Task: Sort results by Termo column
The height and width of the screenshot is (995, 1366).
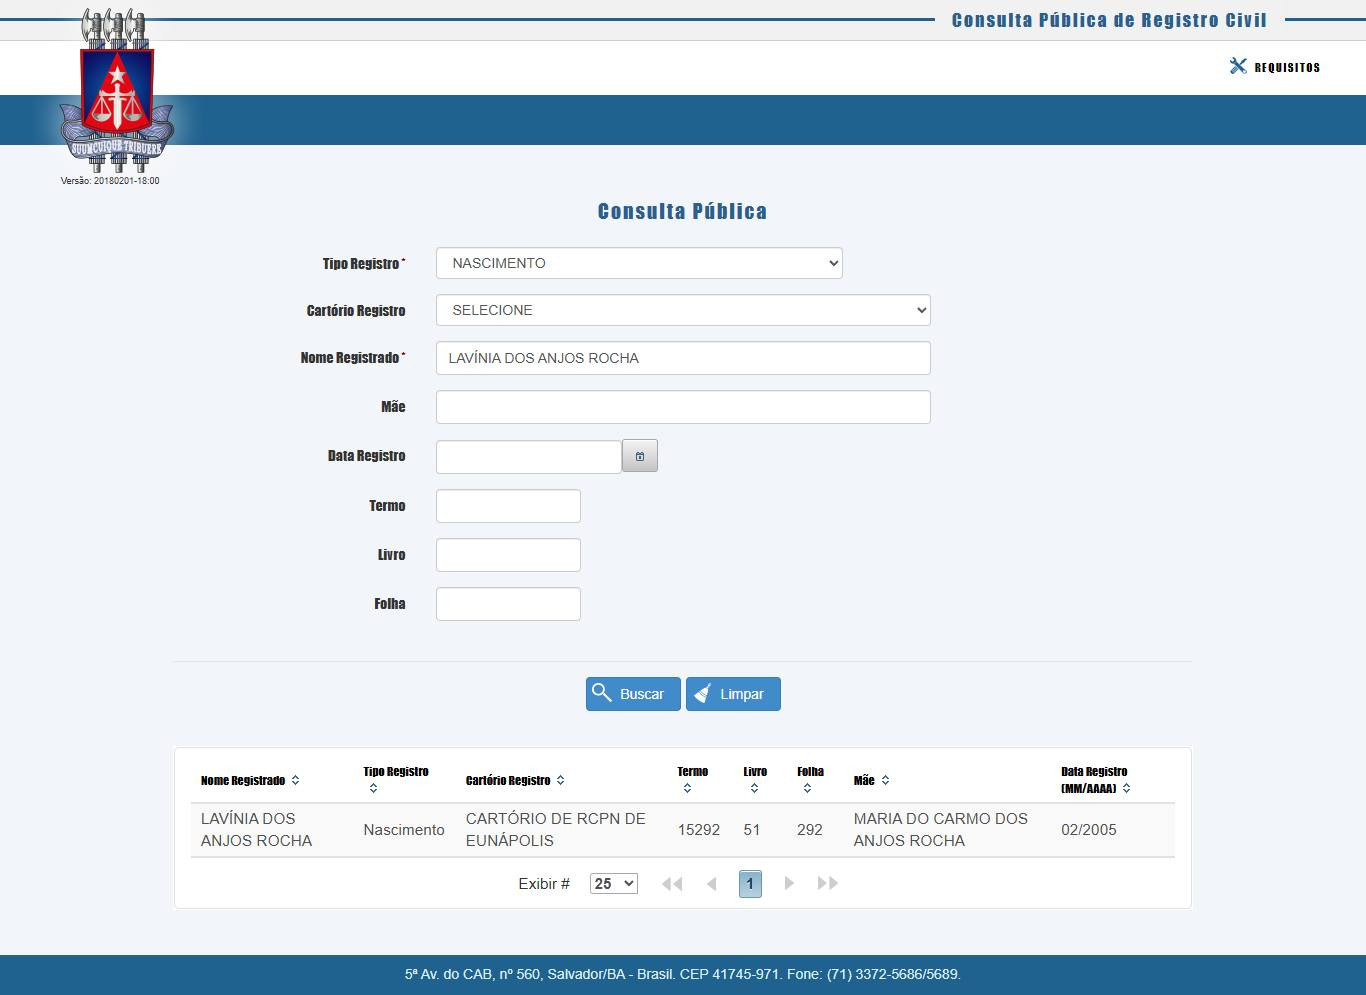Action: (x=687, y=789)
